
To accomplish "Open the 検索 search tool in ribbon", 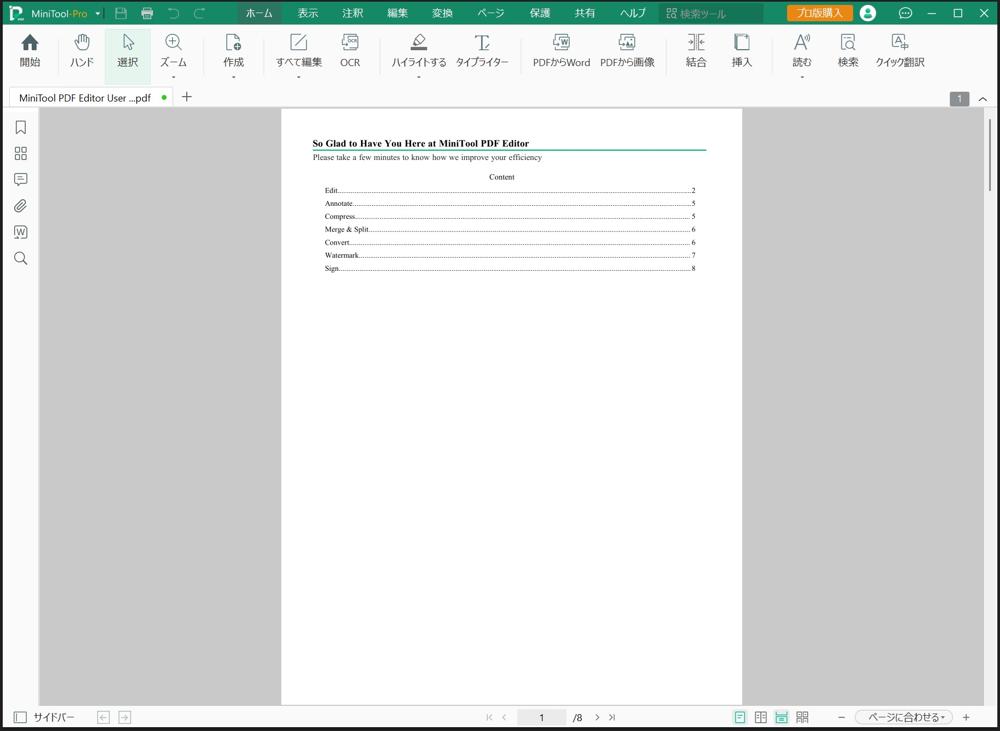I will coord(848,51).
